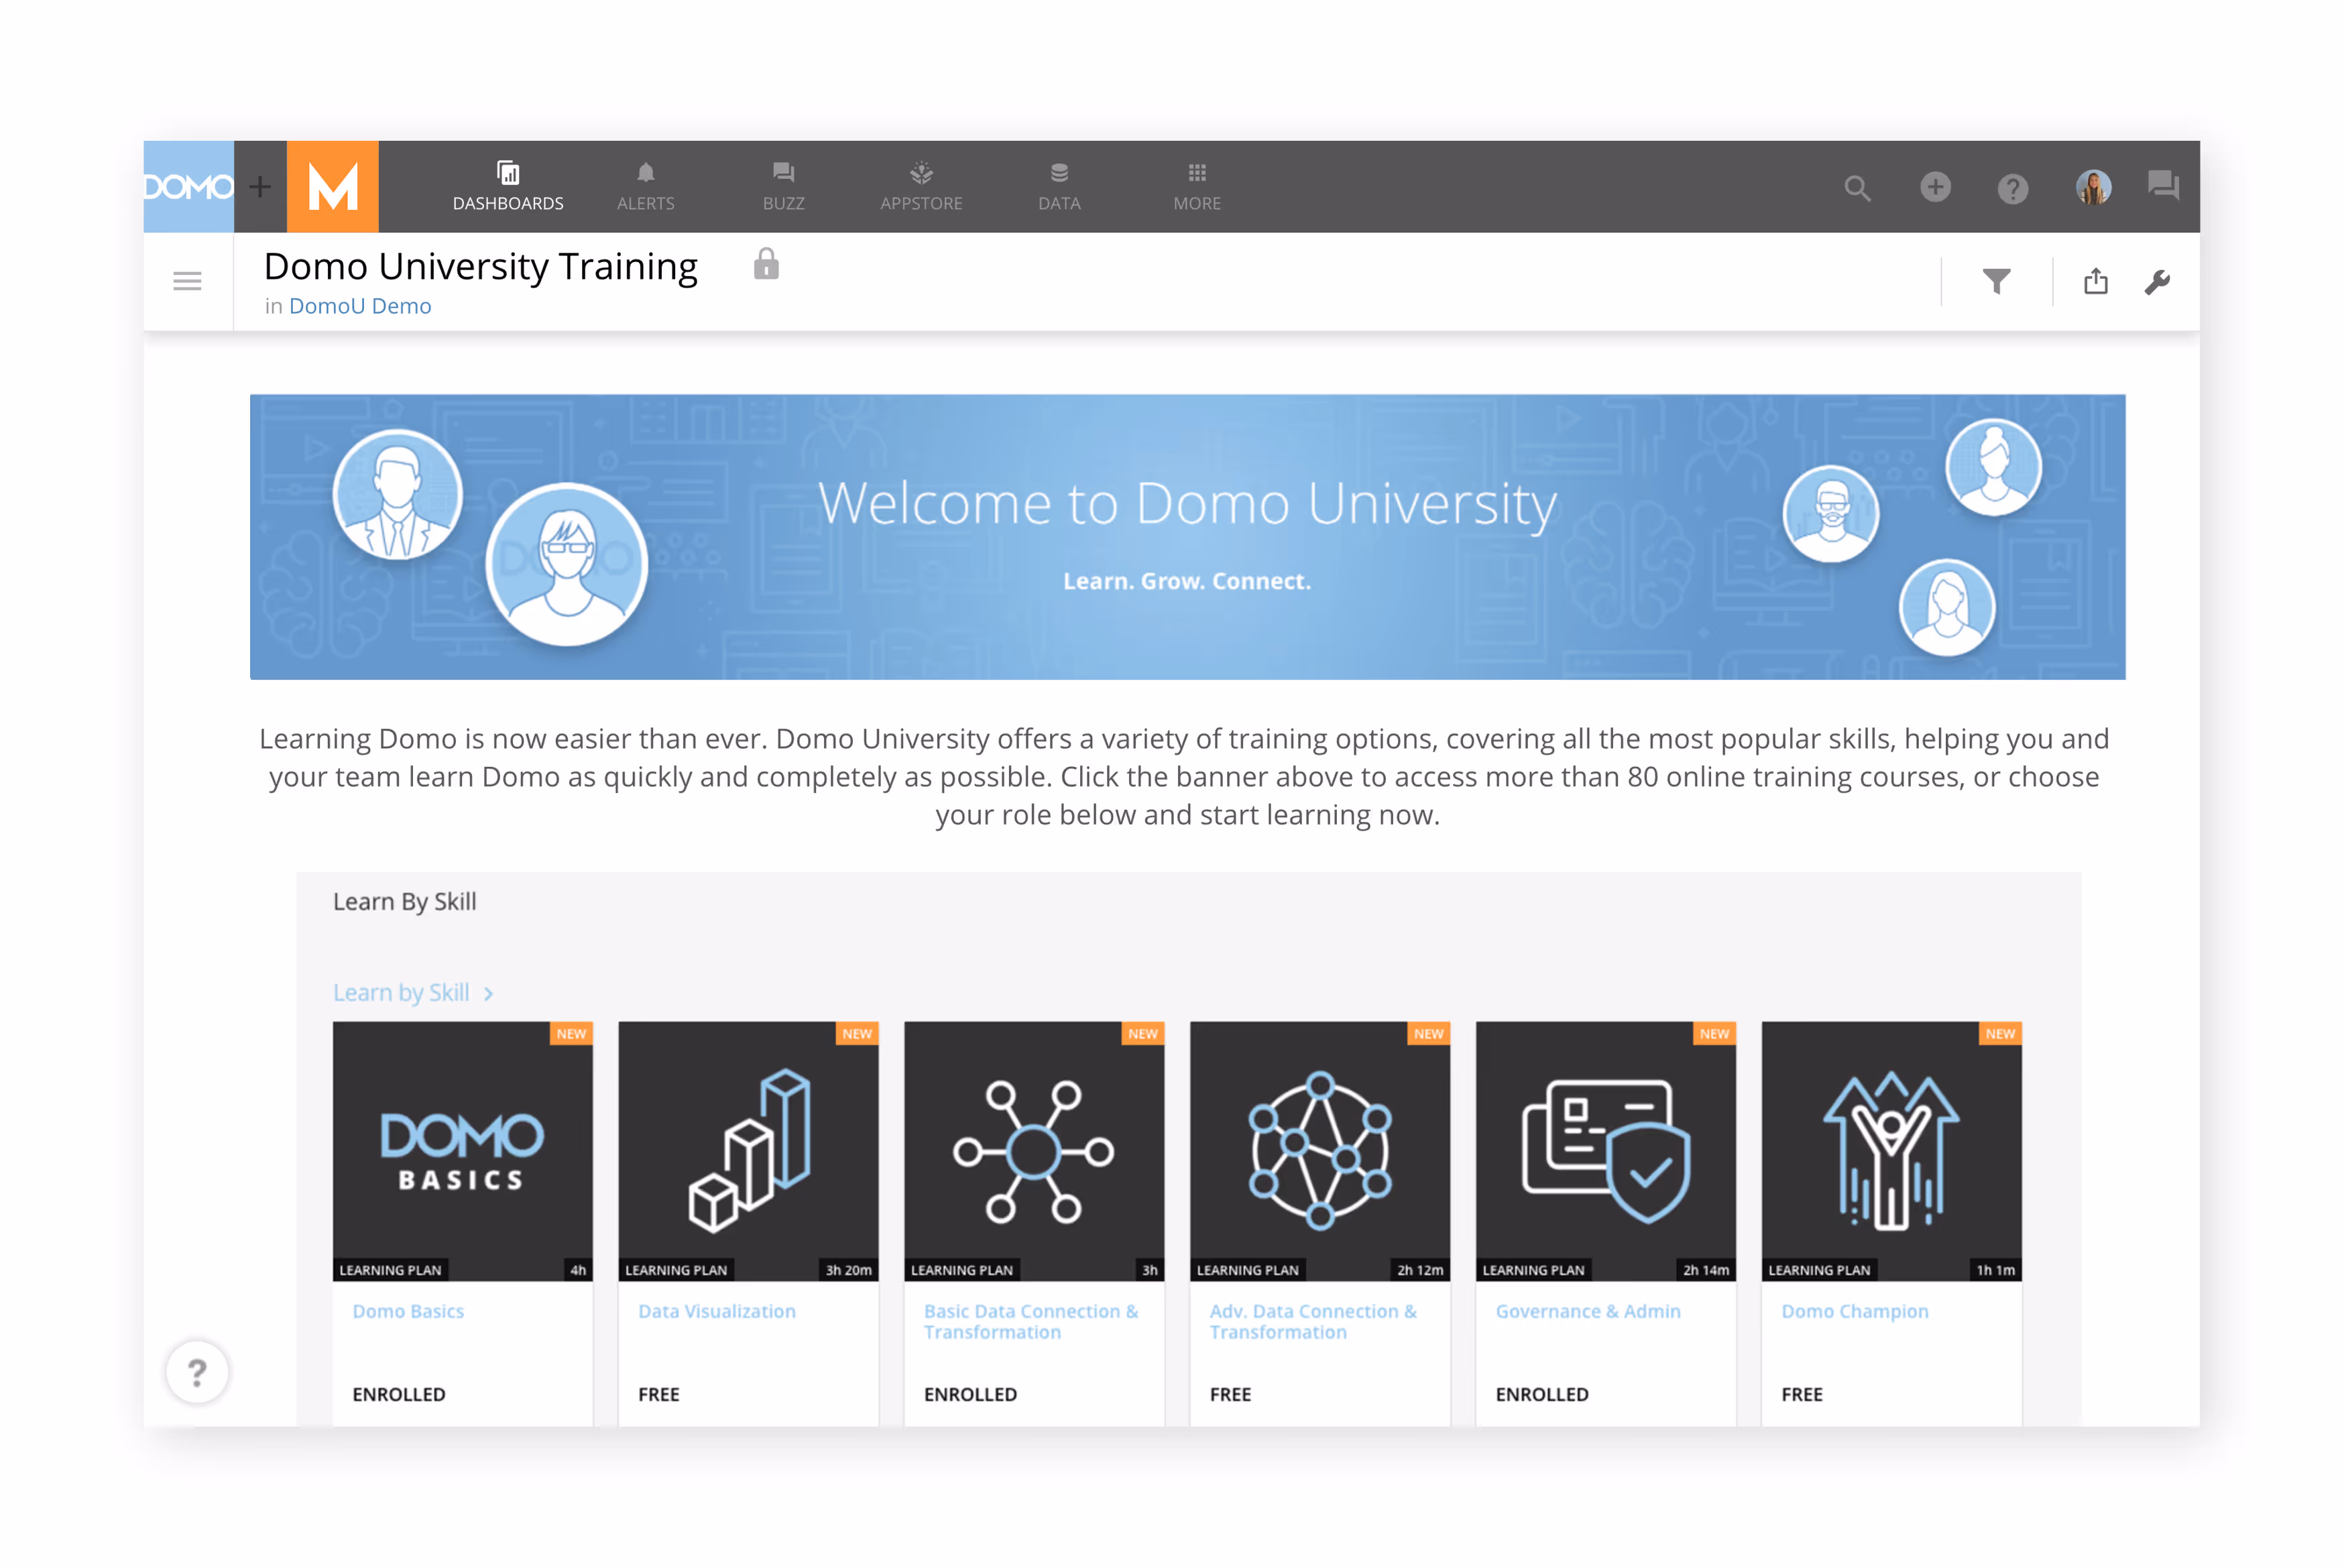The height and width of the screenshot is (1568, 2344).
Task: Open Adv. Data Connection course thumbnail
Action: coord(1320,1151)
